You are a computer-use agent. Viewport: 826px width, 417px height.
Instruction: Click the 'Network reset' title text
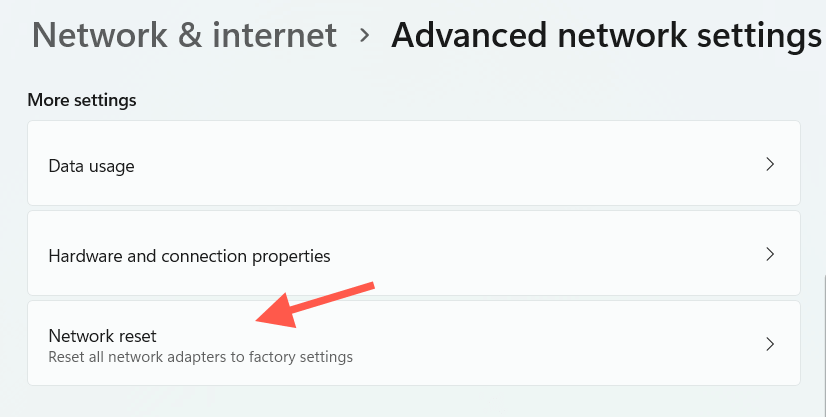click(x=102, y=336)
